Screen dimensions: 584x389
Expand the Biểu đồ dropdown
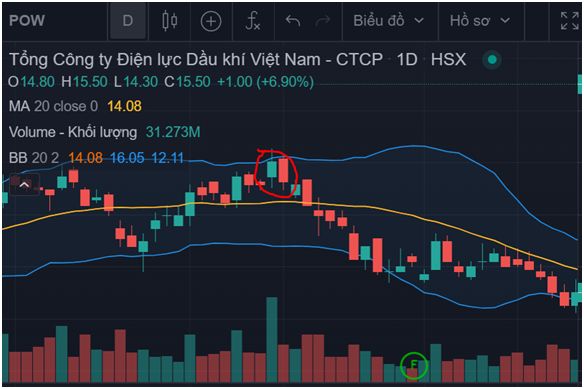[x=388, y=20]
